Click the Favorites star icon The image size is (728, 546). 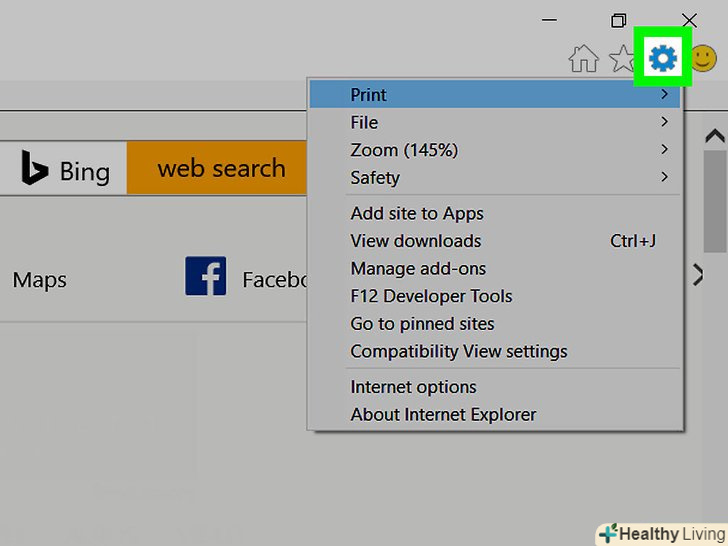point(622,59)
